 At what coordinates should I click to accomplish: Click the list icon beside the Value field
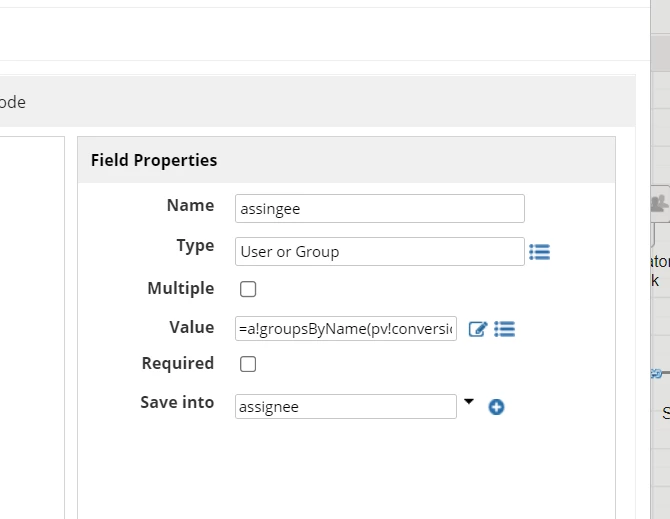(505, 329)
